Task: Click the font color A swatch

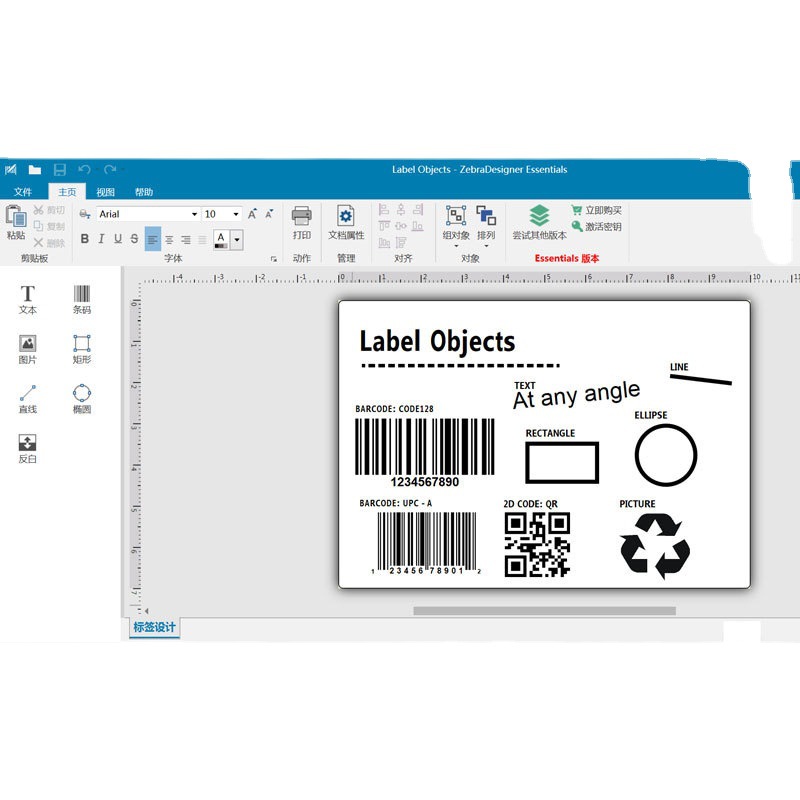Action: click(x=221, y=239)
